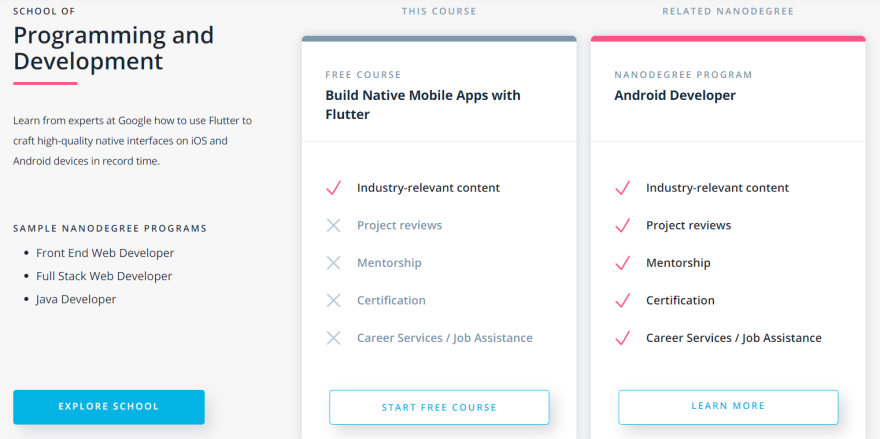The image size is (880, 439).
Task: Click the X icon next to free course Certification
Action: (334, 300)
